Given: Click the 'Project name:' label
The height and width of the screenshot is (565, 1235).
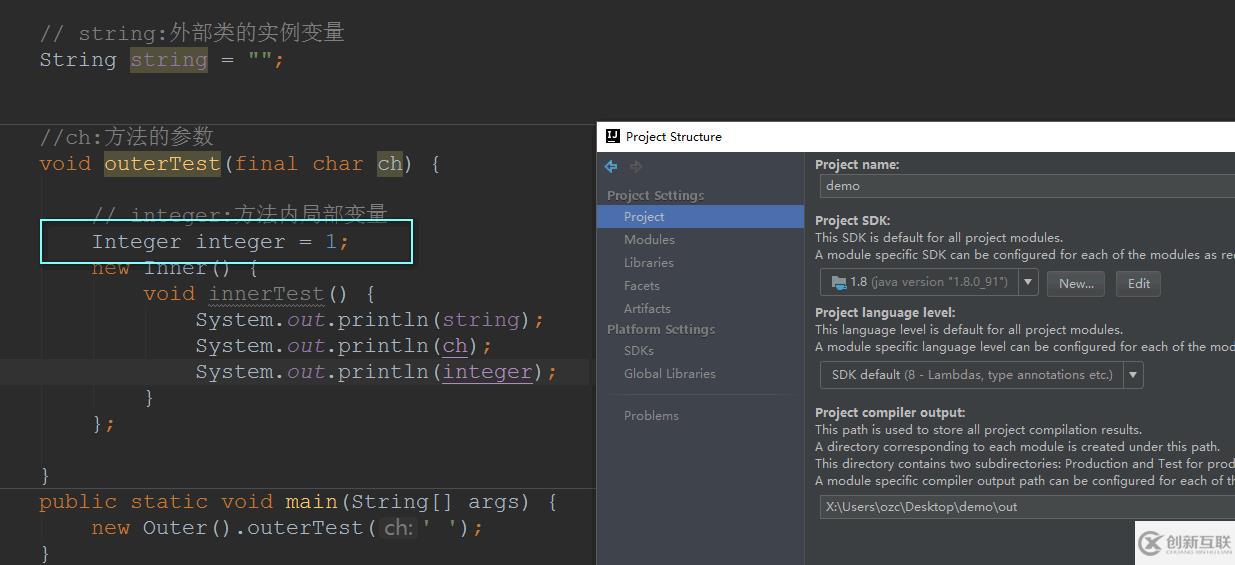Looking at the screenshot, I should pos(857,165).
